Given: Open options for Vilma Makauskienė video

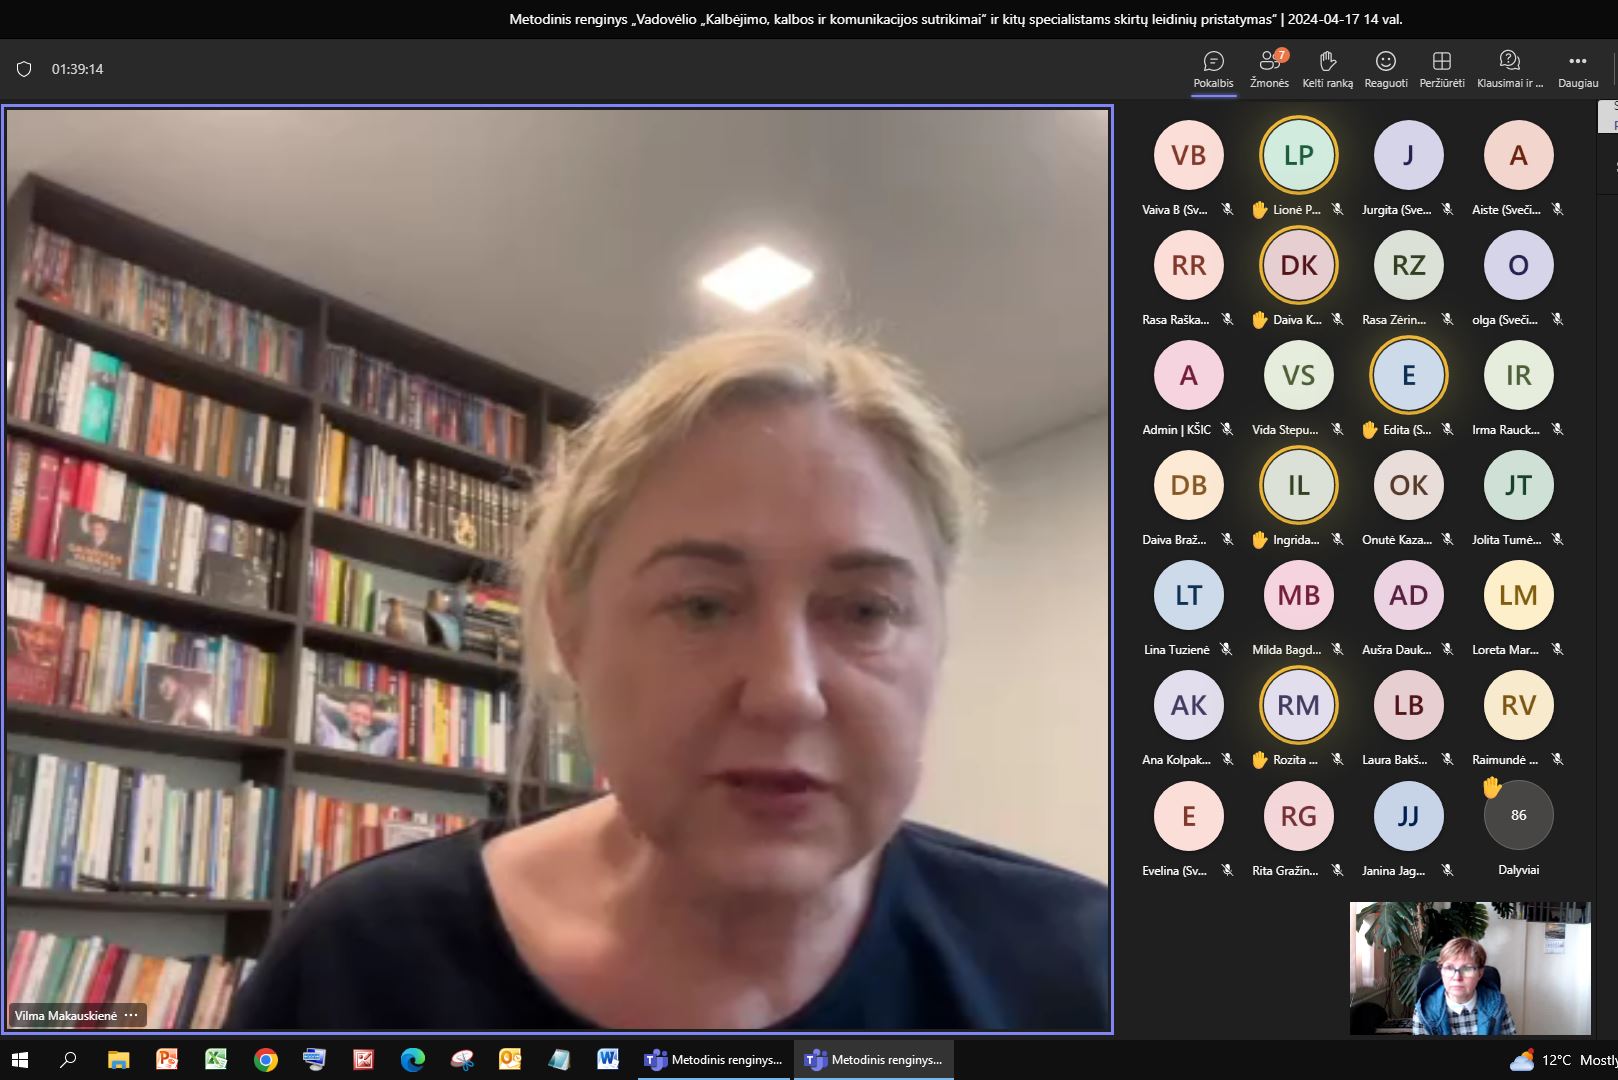Looking at the screenshot, I should 131,1015.
